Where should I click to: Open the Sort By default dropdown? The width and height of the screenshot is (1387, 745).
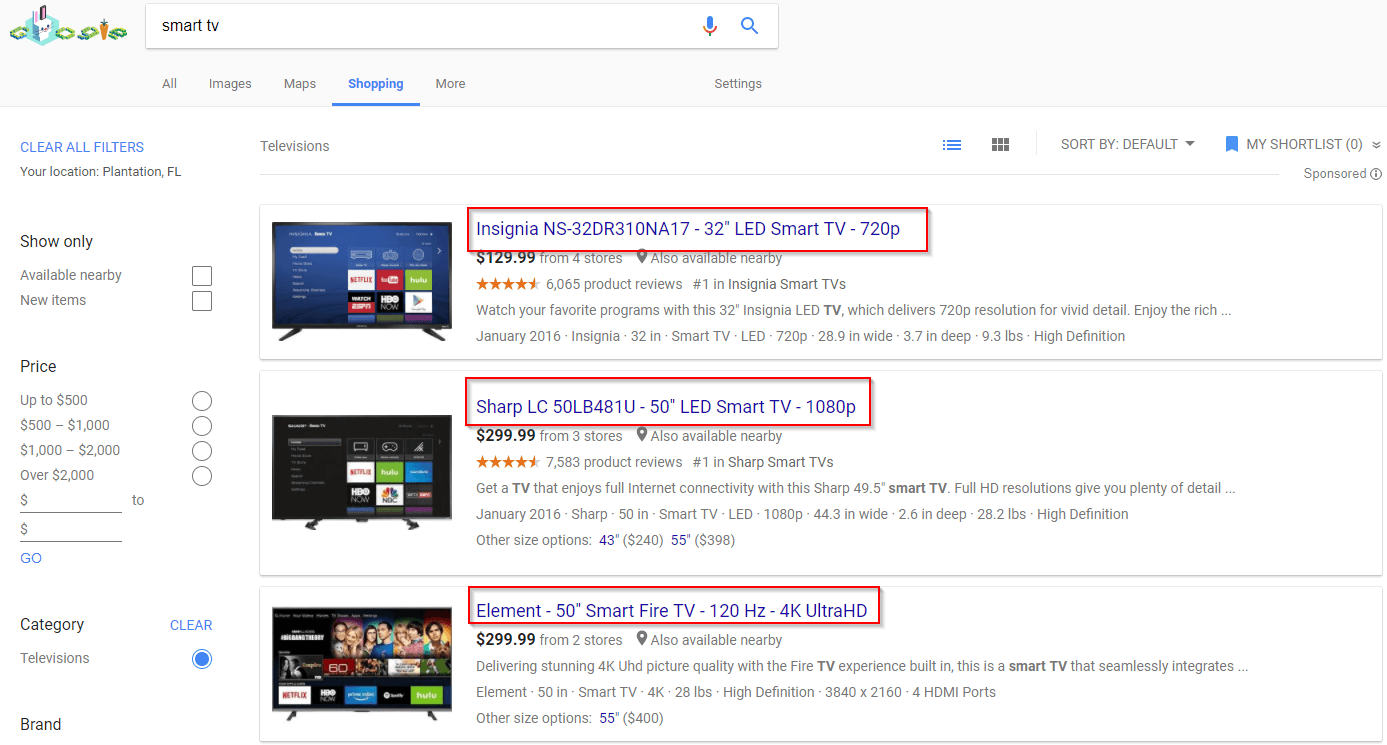click(x=1128, y=144)
